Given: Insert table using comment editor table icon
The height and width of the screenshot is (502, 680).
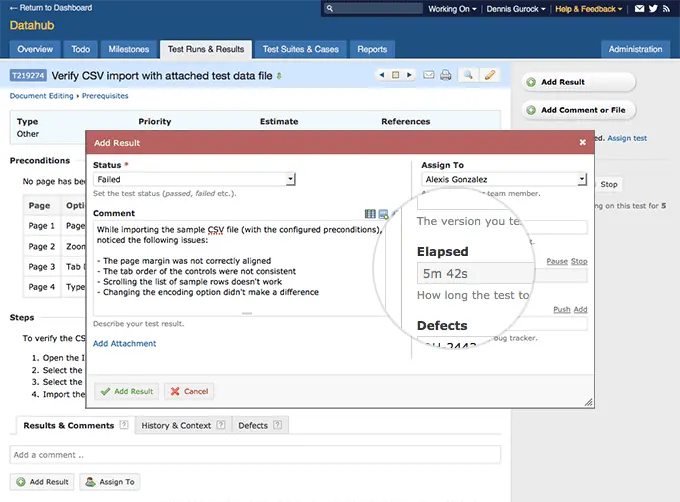Looking at the screenshot, I should tap(370, 214).
